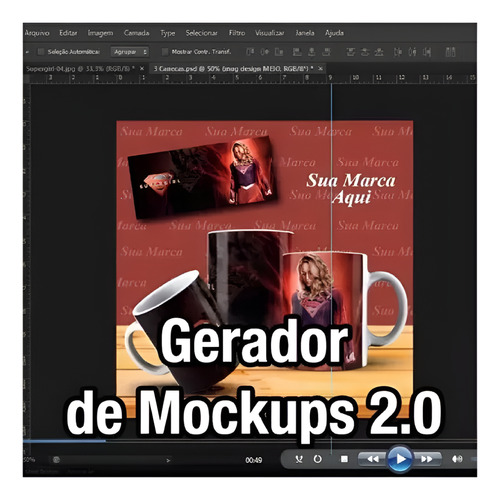Click the distribute top edges icon

[350, 52]
